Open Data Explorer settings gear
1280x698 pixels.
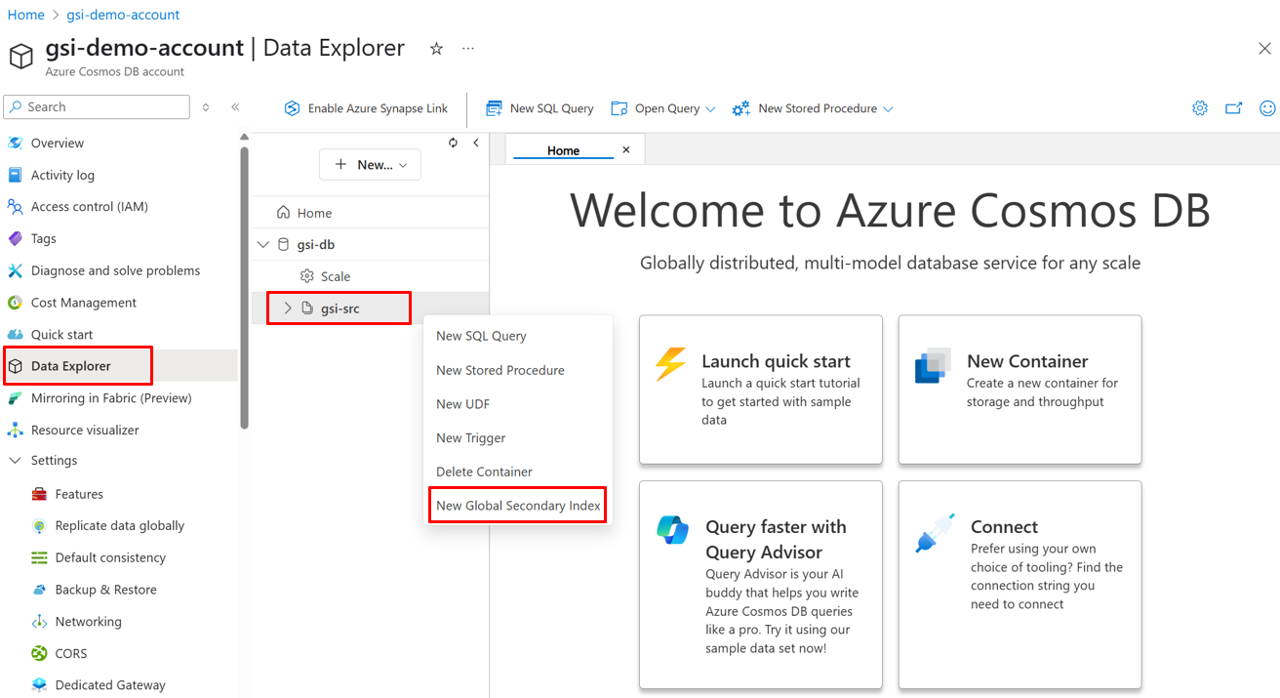(1200, 108)
